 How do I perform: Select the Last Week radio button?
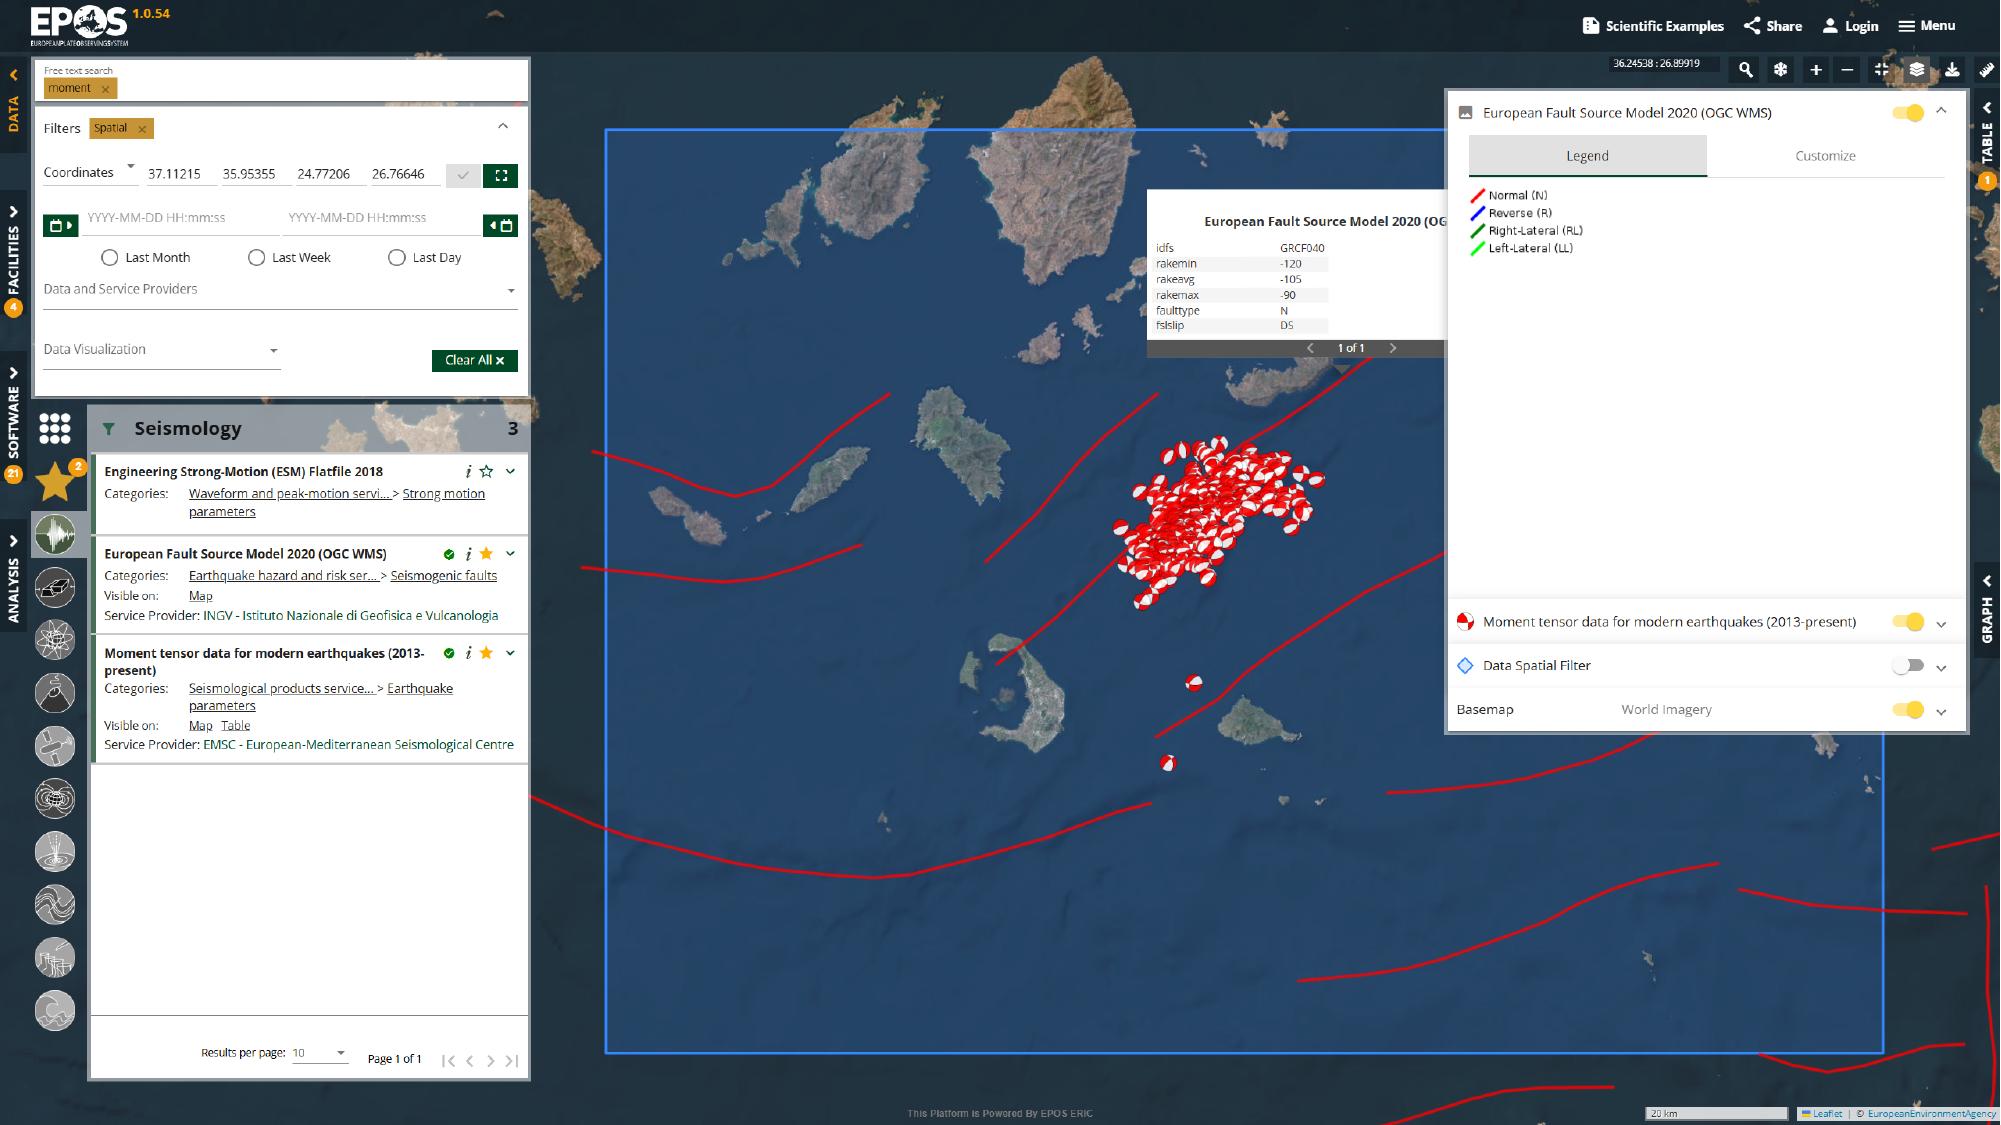257,258
